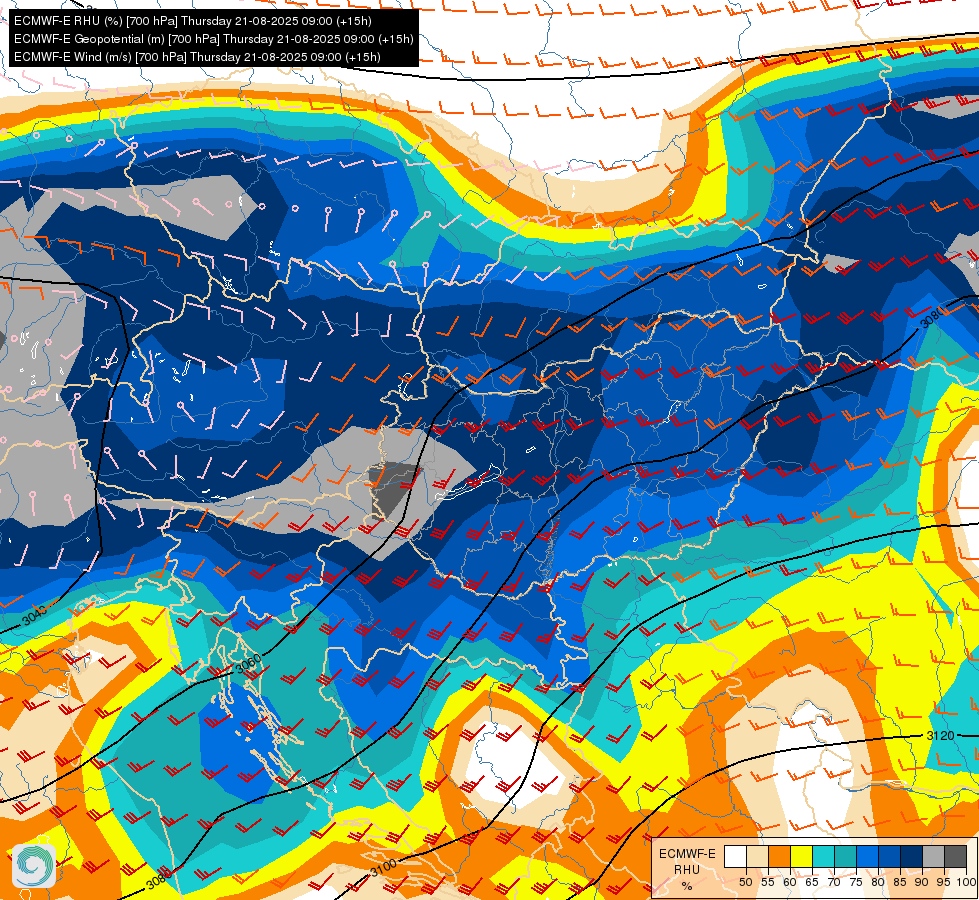Click legend tick value 70
The width and height of the screenshot is (979, 900).
pos(834,882)
